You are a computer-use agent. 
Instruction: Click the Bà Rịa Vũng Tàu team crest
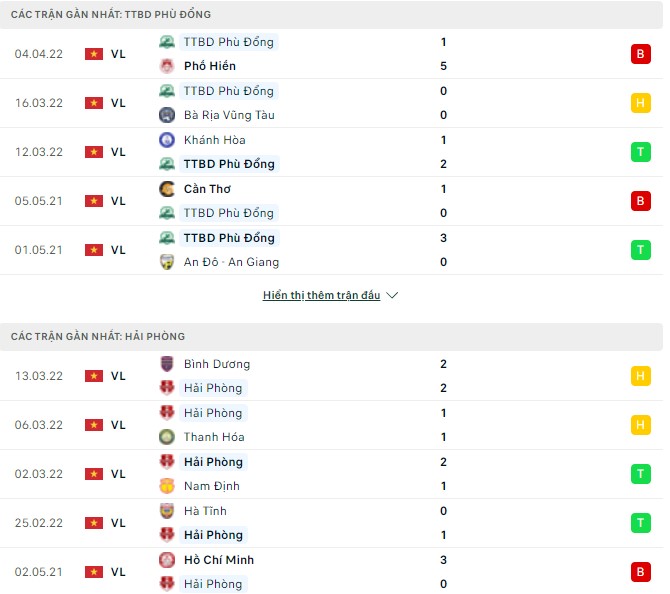(167, 115)
